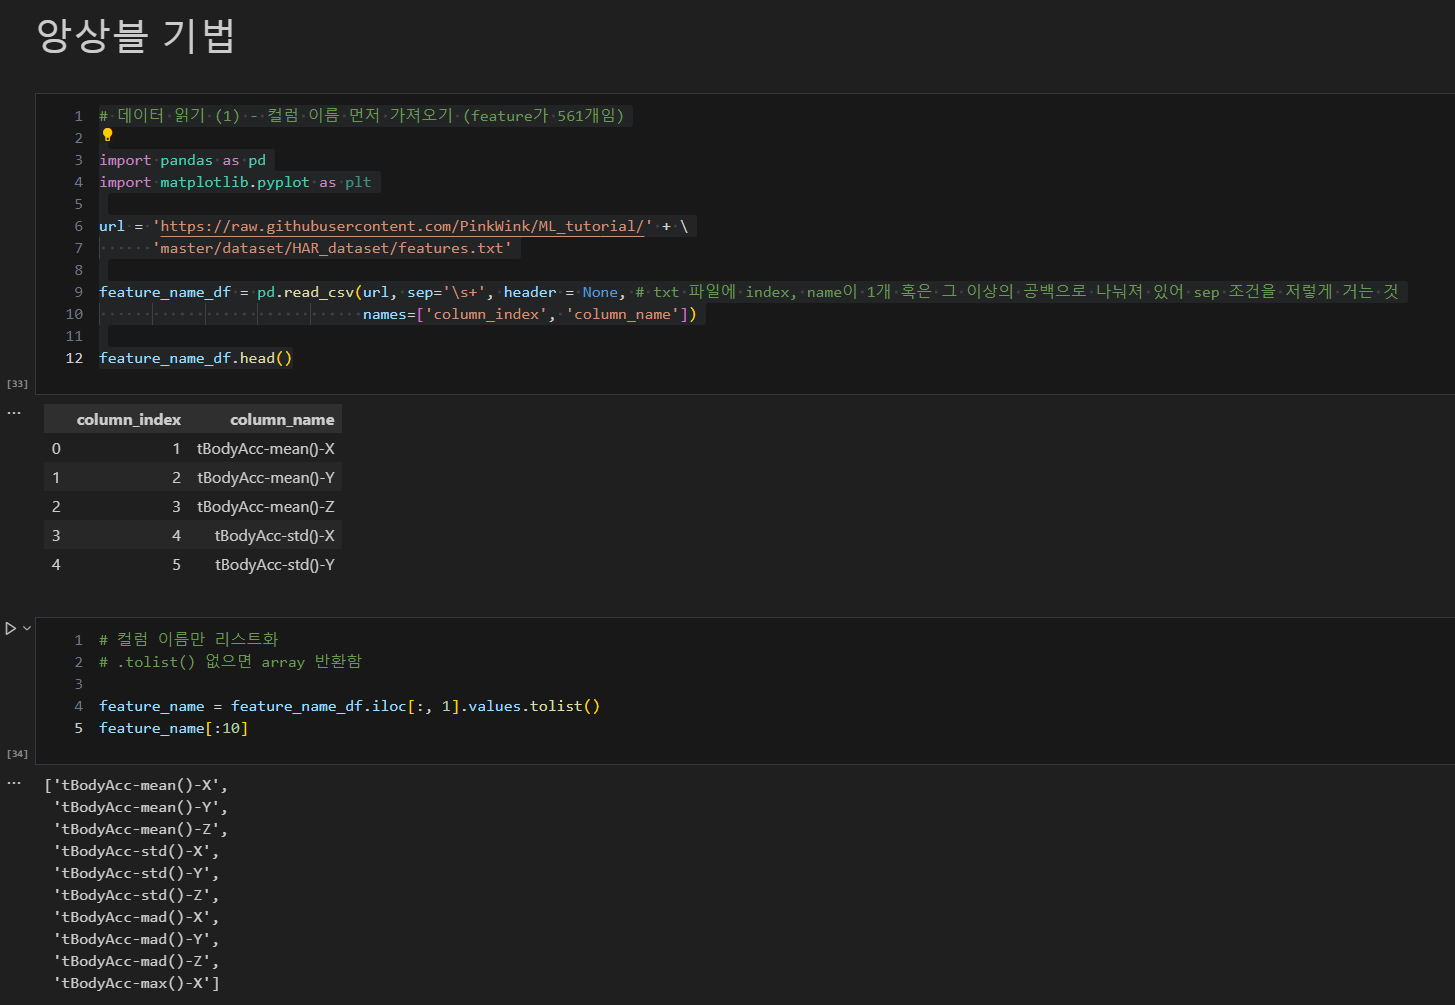Click the .tolist() comment line in second cell
Image resolution: width=1455 pixels, height=1005 pixels.
(x=230, y=662)
